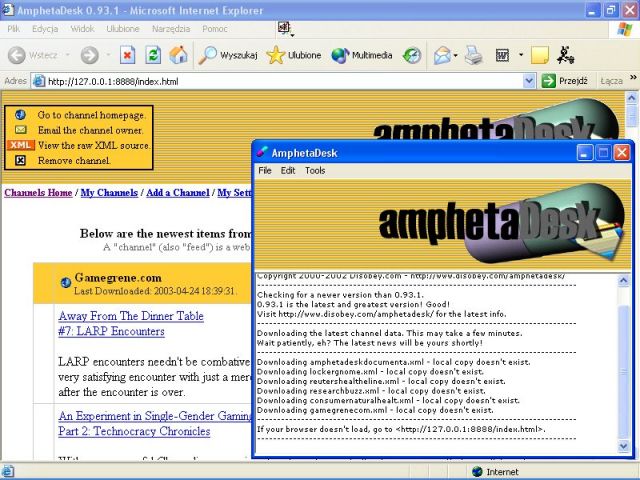This screenshot has width=640, height=480.
Task: Stop page loading with red X icon
Action: (x=127, y=55)
